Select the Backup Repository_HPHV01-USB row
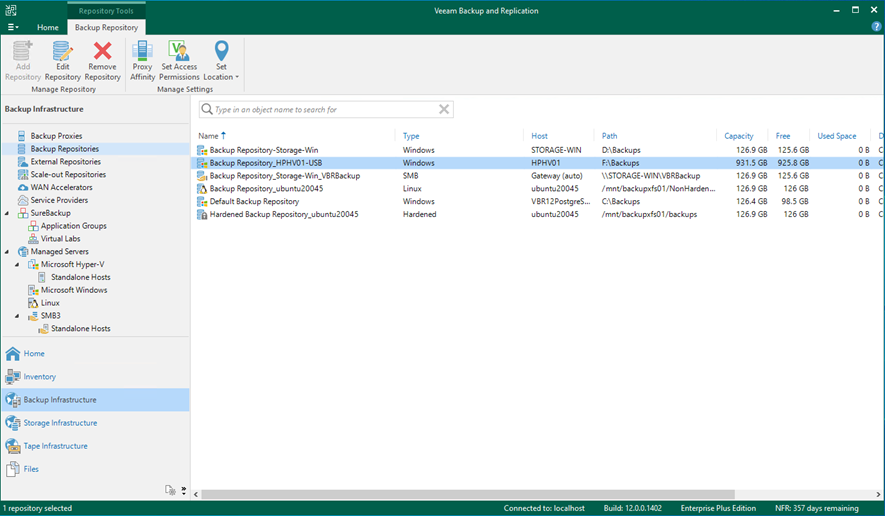The height and width of the screenshot is (516, 885). tap(538, 163)
